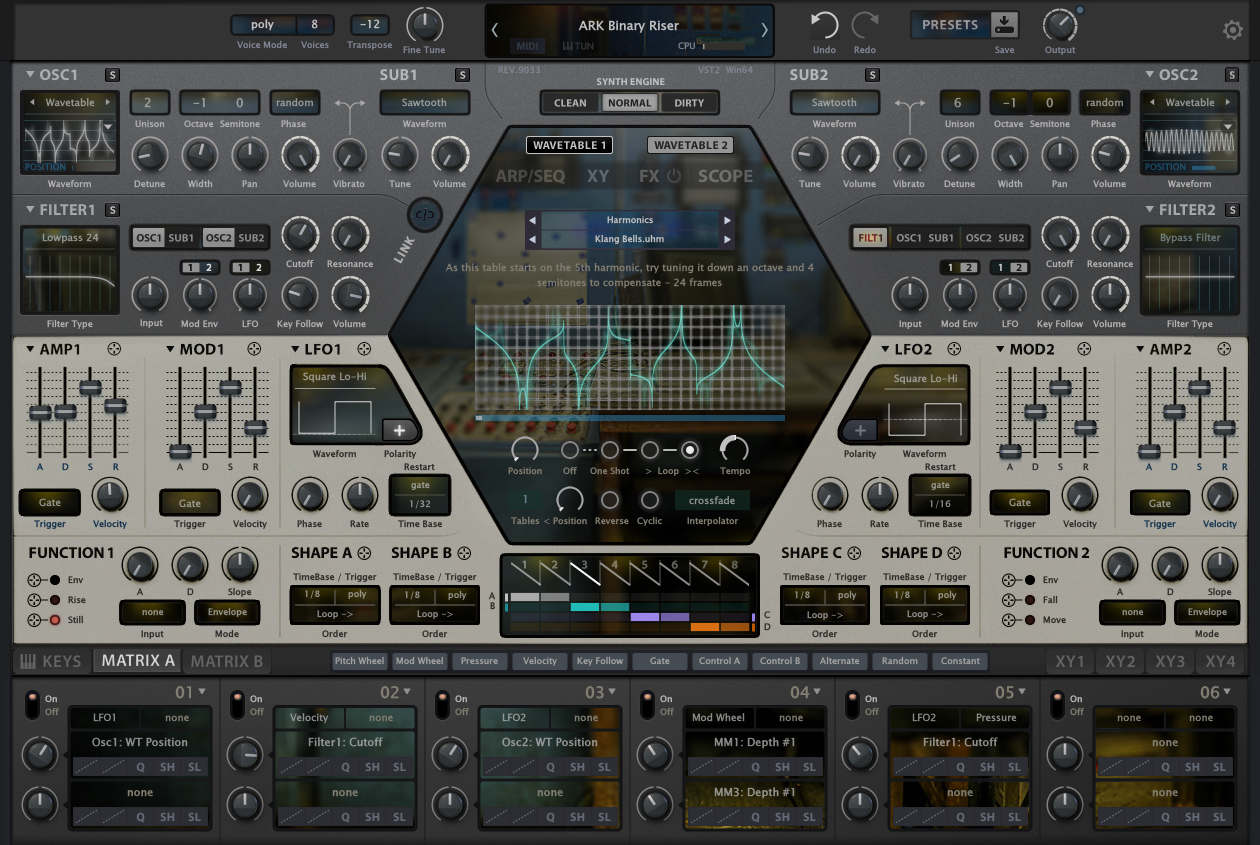Toggle matrix slot 04 On/Off switch
Viewport: 1260px width, 845px height.
tap(647, 705)
